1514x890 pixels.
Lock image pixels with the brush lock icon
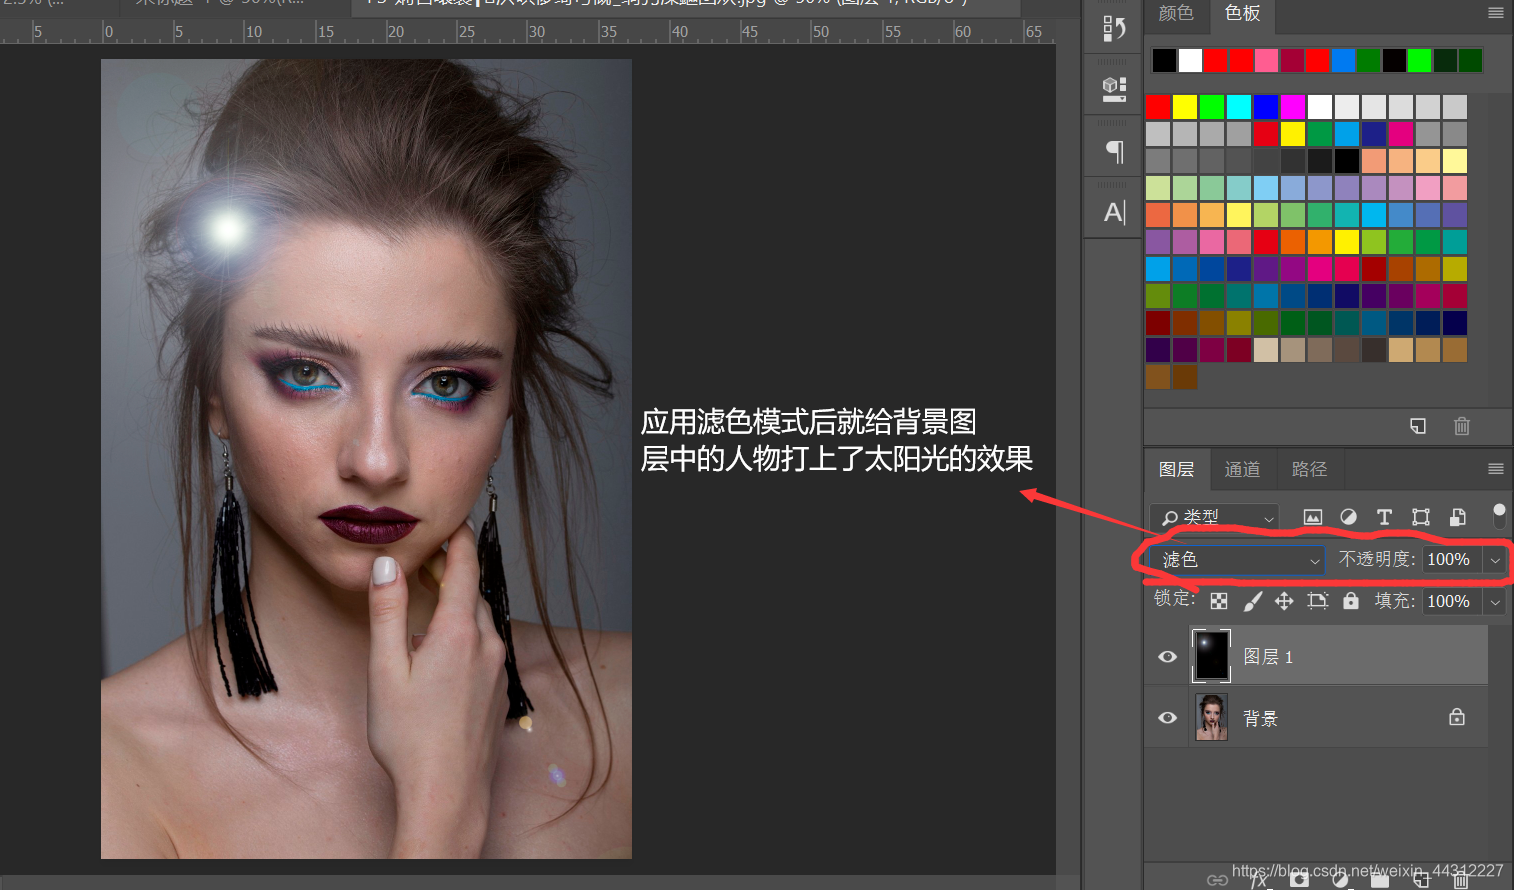(1252, 601)
